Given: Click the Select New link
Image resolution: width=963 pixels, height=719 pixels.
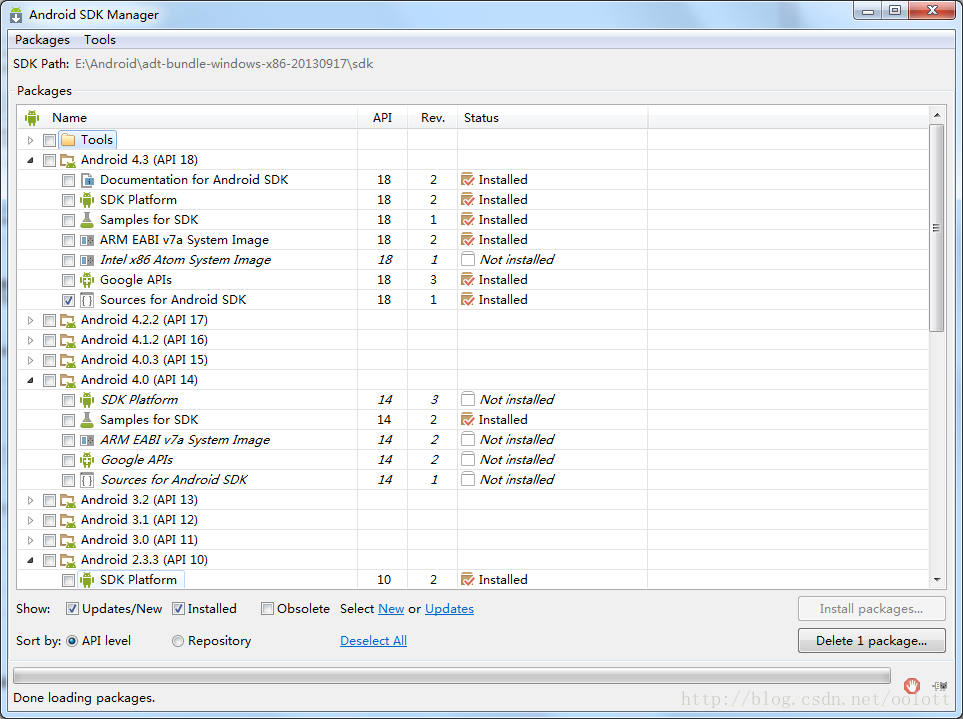Looking at the screenshot, I should click(391, 608).
